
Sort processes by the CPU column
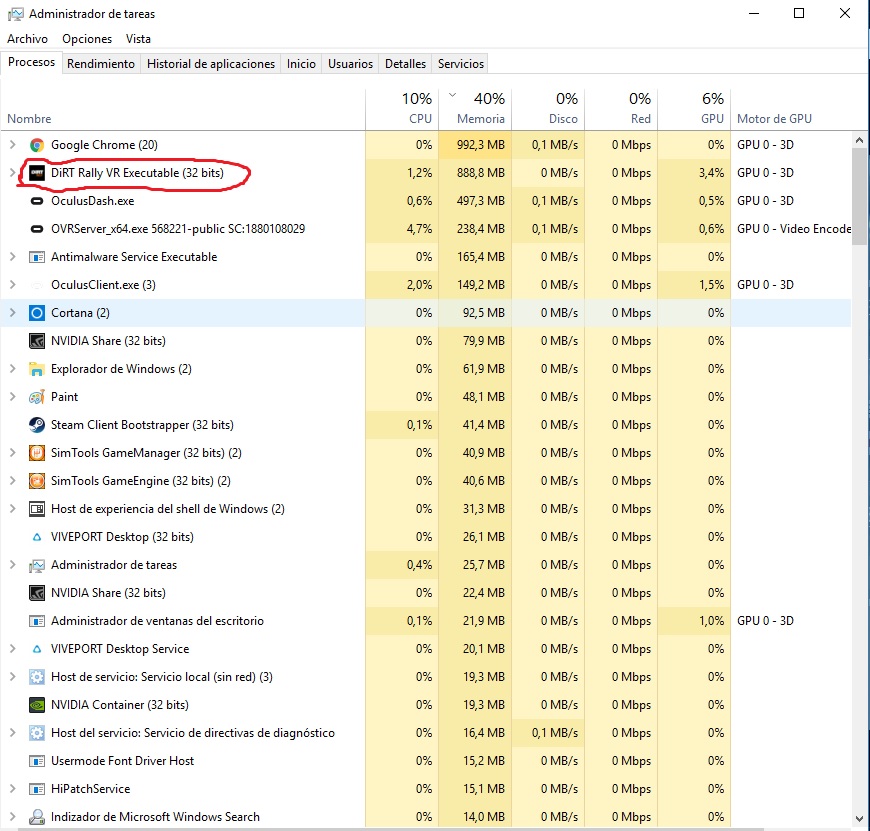pos(402,110)
